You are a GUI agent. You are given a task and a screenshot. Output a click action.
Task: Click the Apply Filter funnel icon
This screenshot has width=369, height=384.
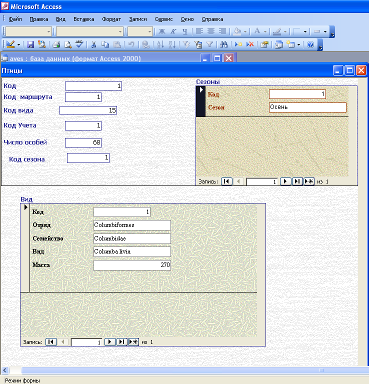(x=210, y=44)
